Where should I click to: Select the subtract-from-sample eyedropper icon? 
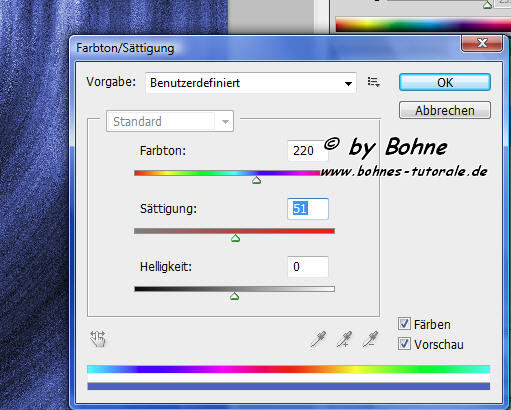pyautogui.click(x=370, y=339)
